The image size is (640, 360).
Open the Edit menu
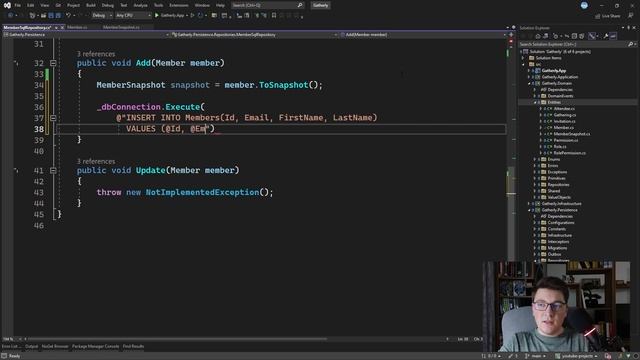tap(31, 5)
